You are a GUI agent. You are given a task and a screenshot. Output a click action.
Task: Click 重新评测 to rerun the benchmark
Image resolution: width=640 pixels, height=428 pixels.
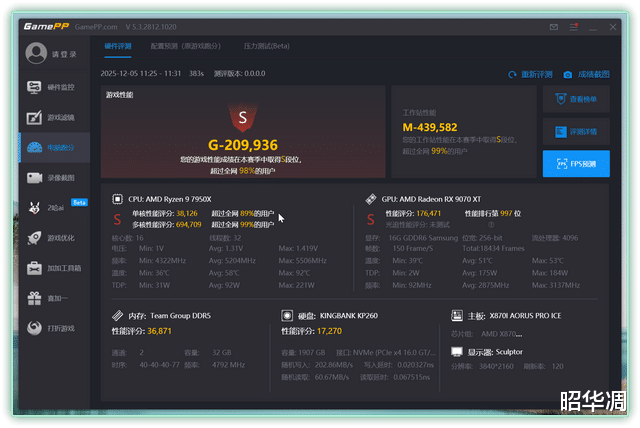point(530,74)
